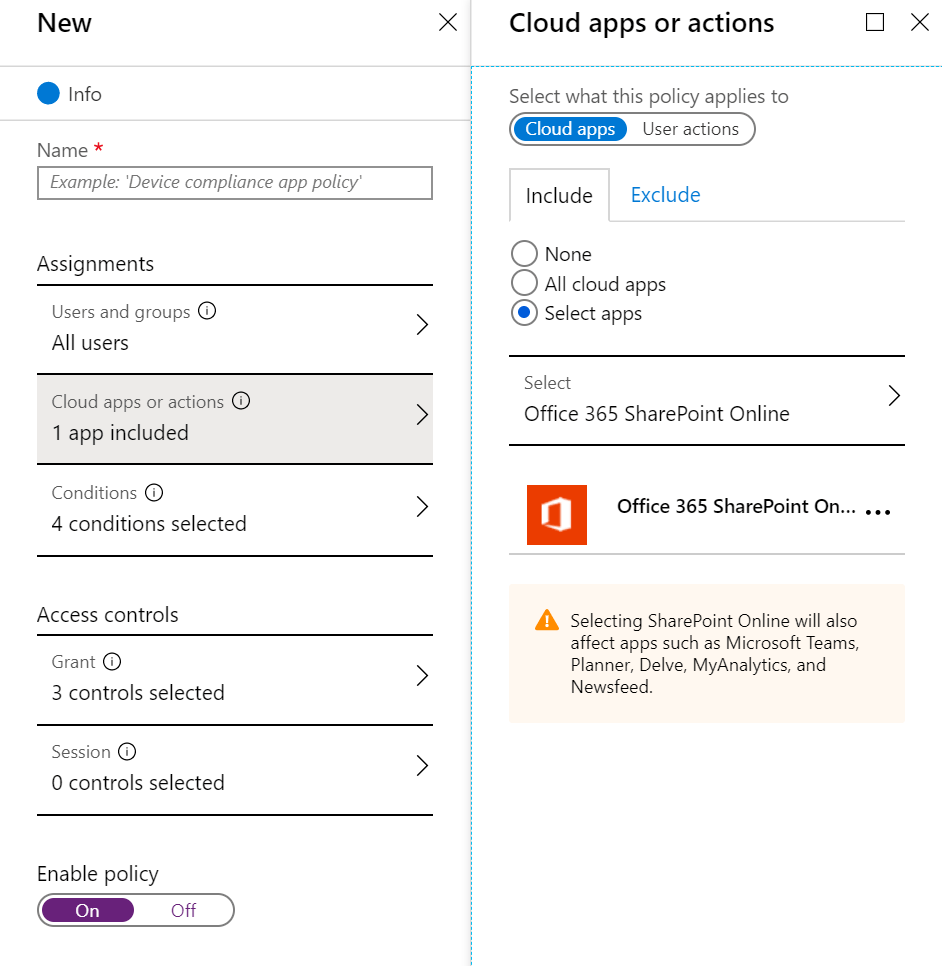Type in the policy Name field
This screenshot has height=966, width=942.
click(234, 183)
